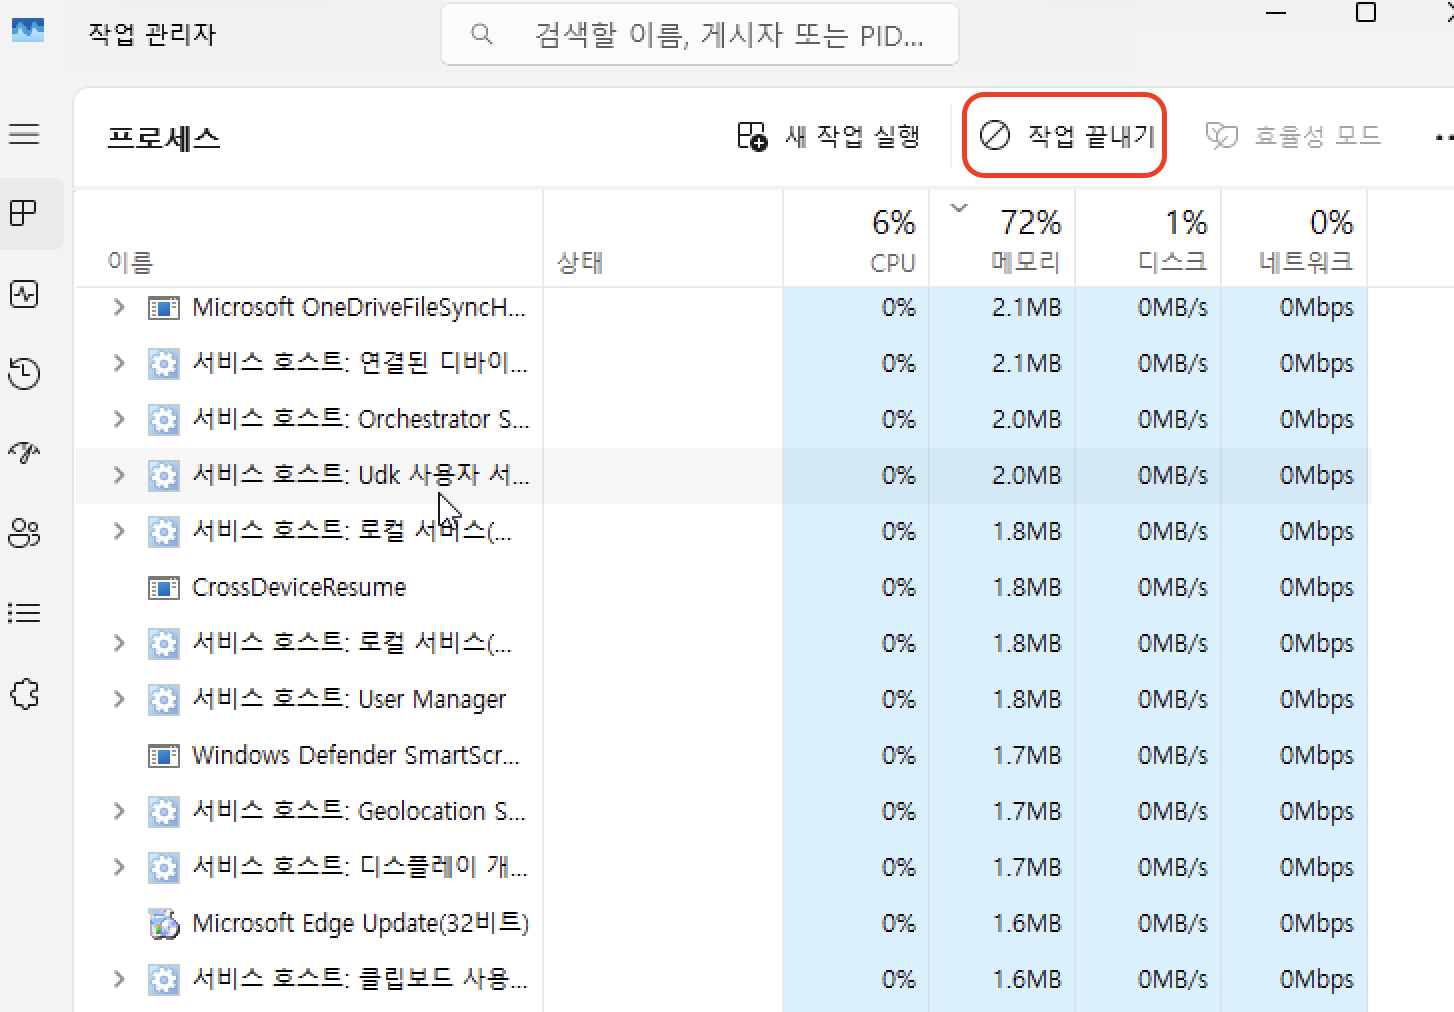Open the App history page
The image size is (1454, 1012).
pyautogui.click(x=24, y=374)
